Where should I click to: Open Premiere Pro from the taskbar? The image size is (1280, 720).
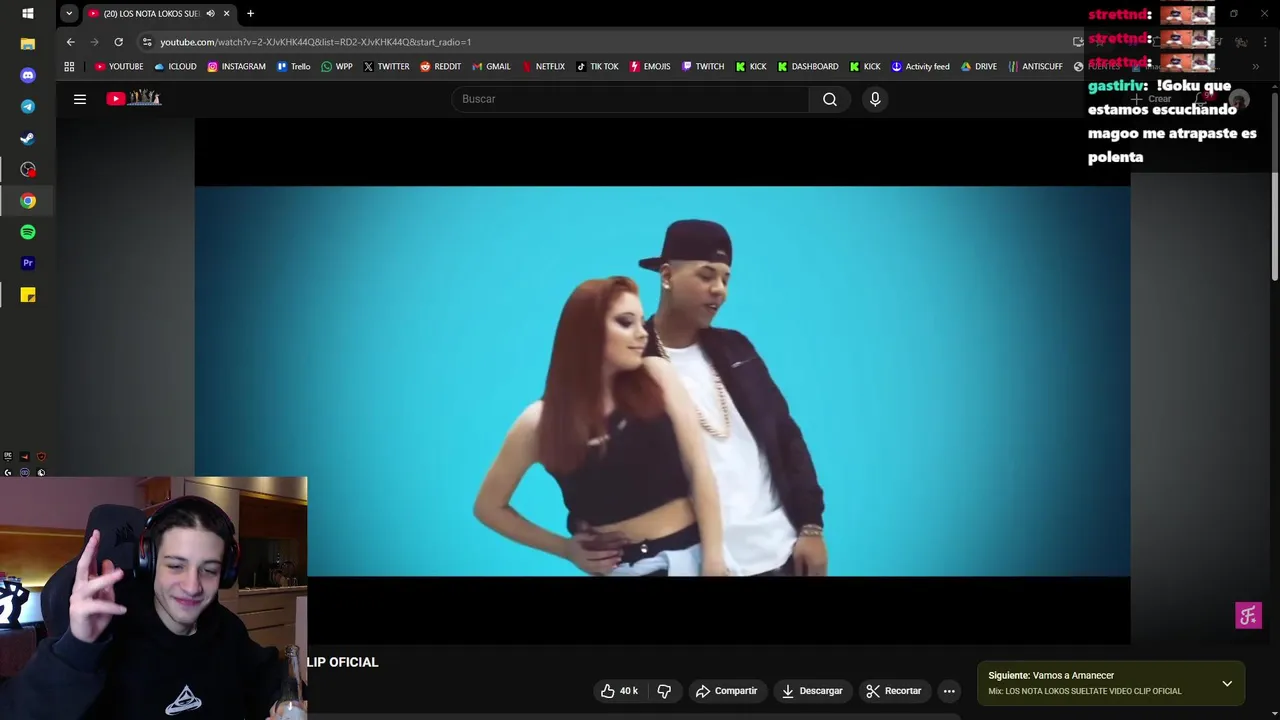click(28, 263)
